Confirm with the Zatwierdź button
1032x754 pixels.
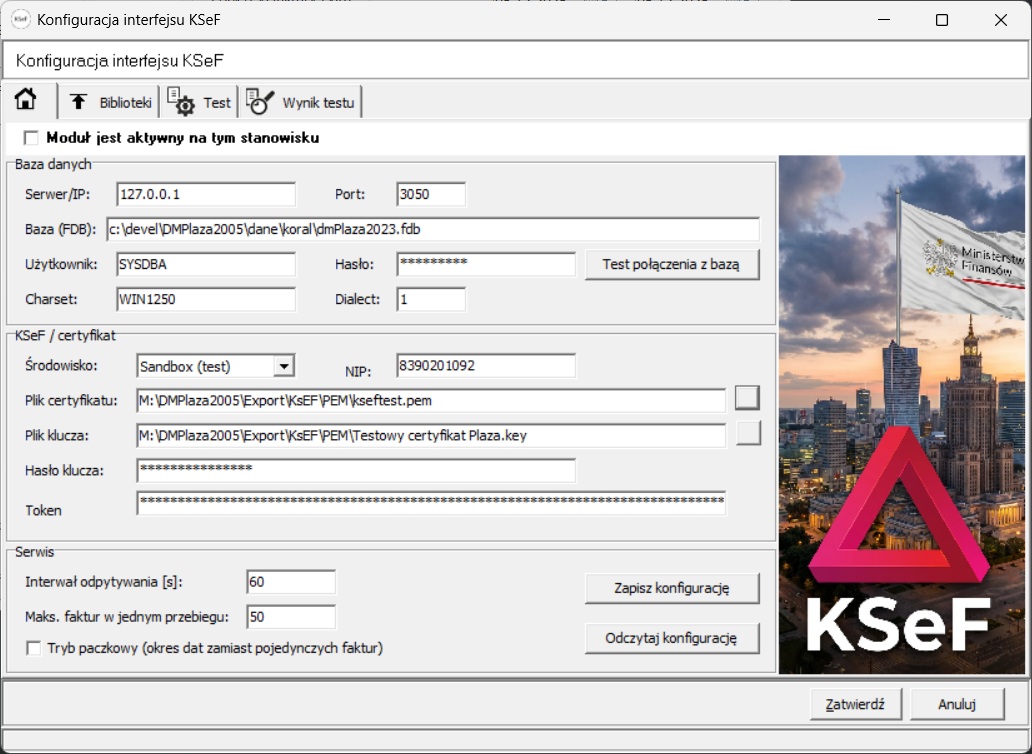click(x=855, y=704)
